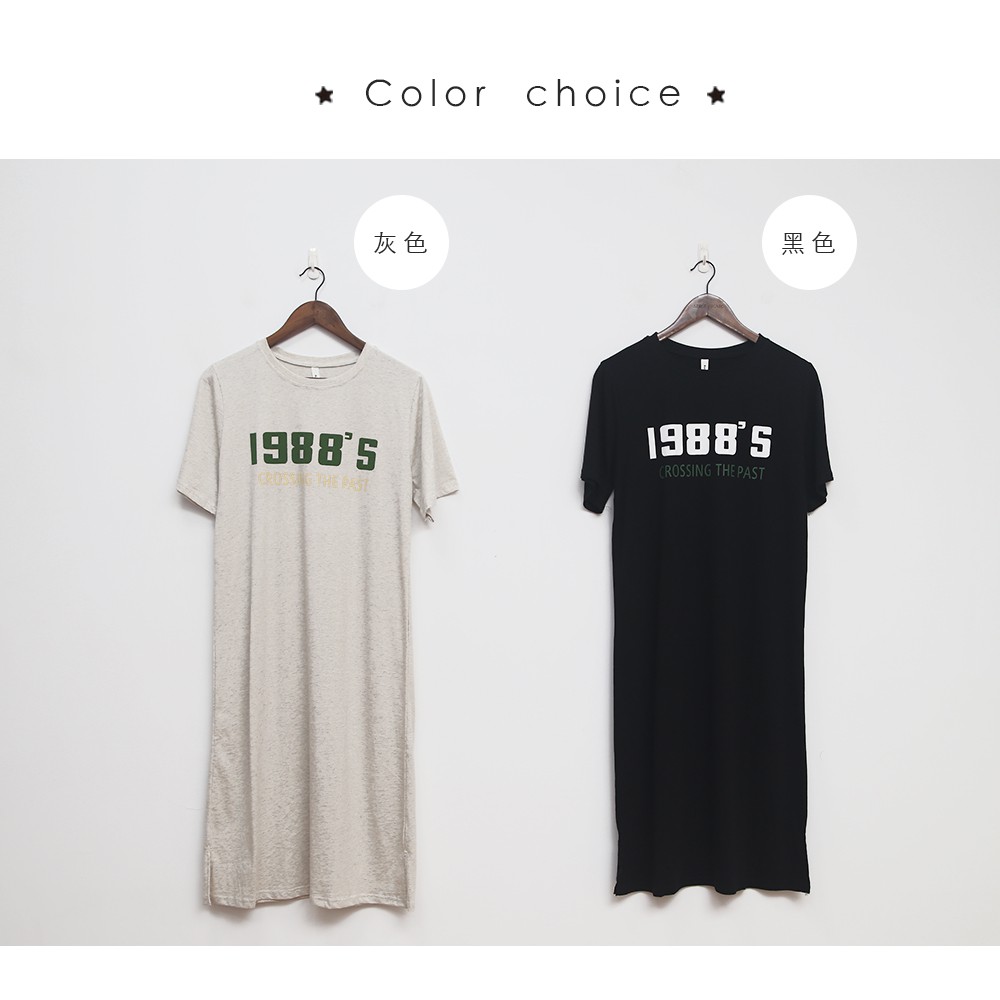Click CROSSING THE PAST text on gray dress
This screenshot has height=1000, width=1000.
pyautogui.click(x=312, y=482)
